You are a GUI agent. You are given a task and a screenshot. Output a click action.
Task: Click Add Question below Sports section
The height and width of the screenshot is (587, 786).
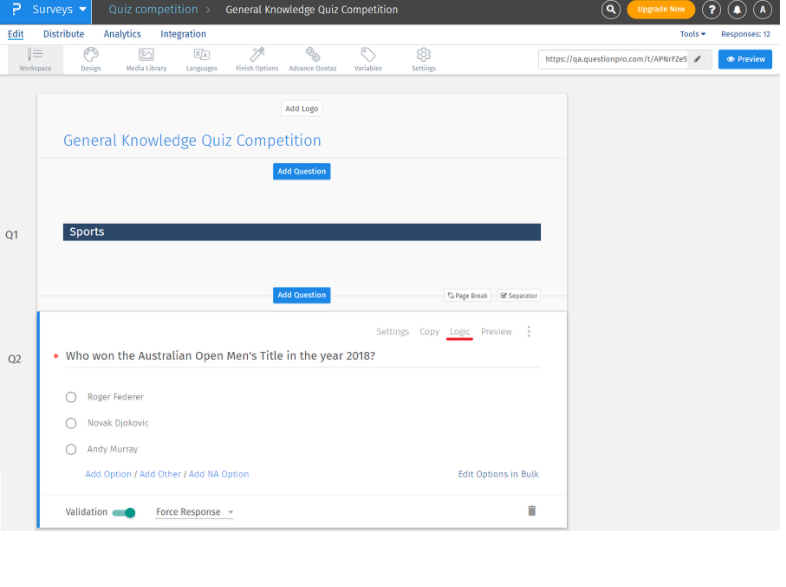[x=302, y=295]
